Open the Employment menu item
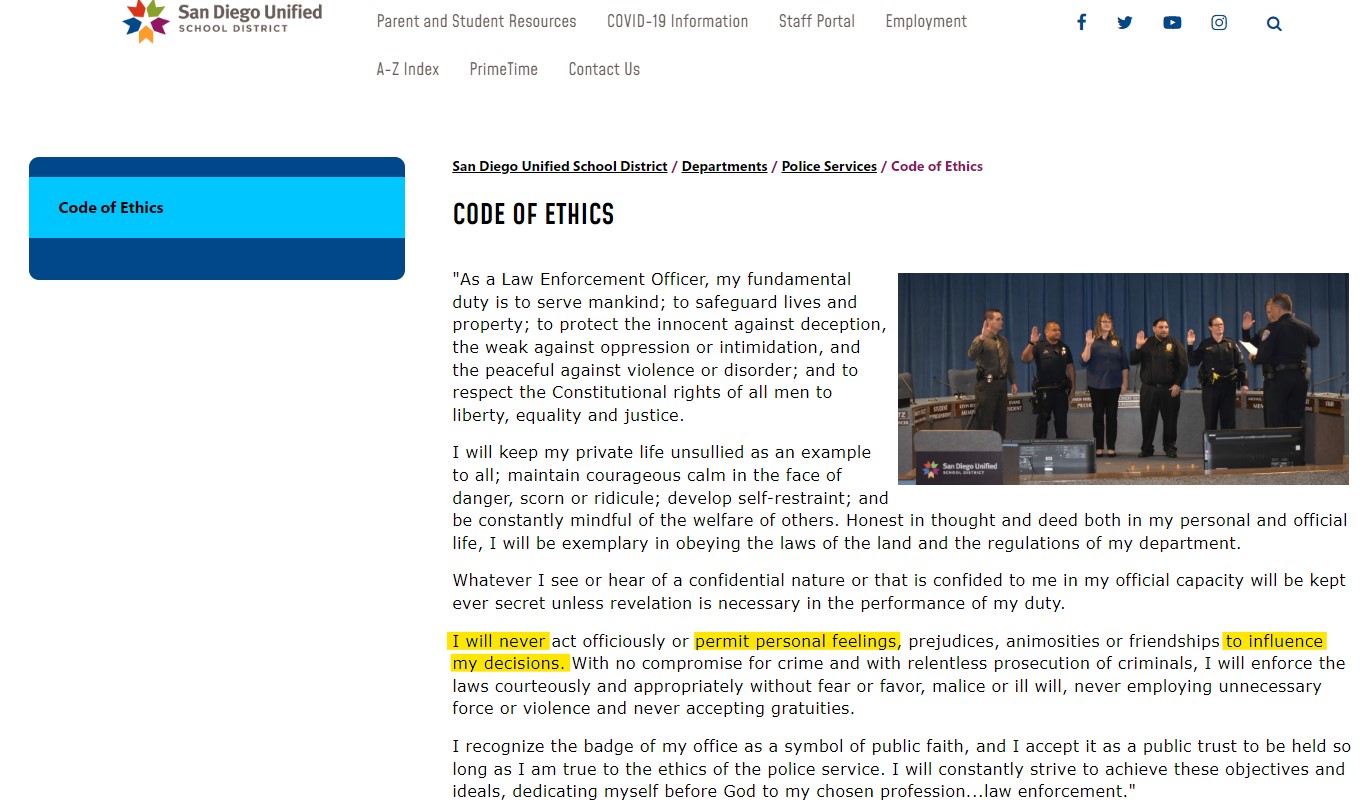1372x808 pixels. pos(926,21)
